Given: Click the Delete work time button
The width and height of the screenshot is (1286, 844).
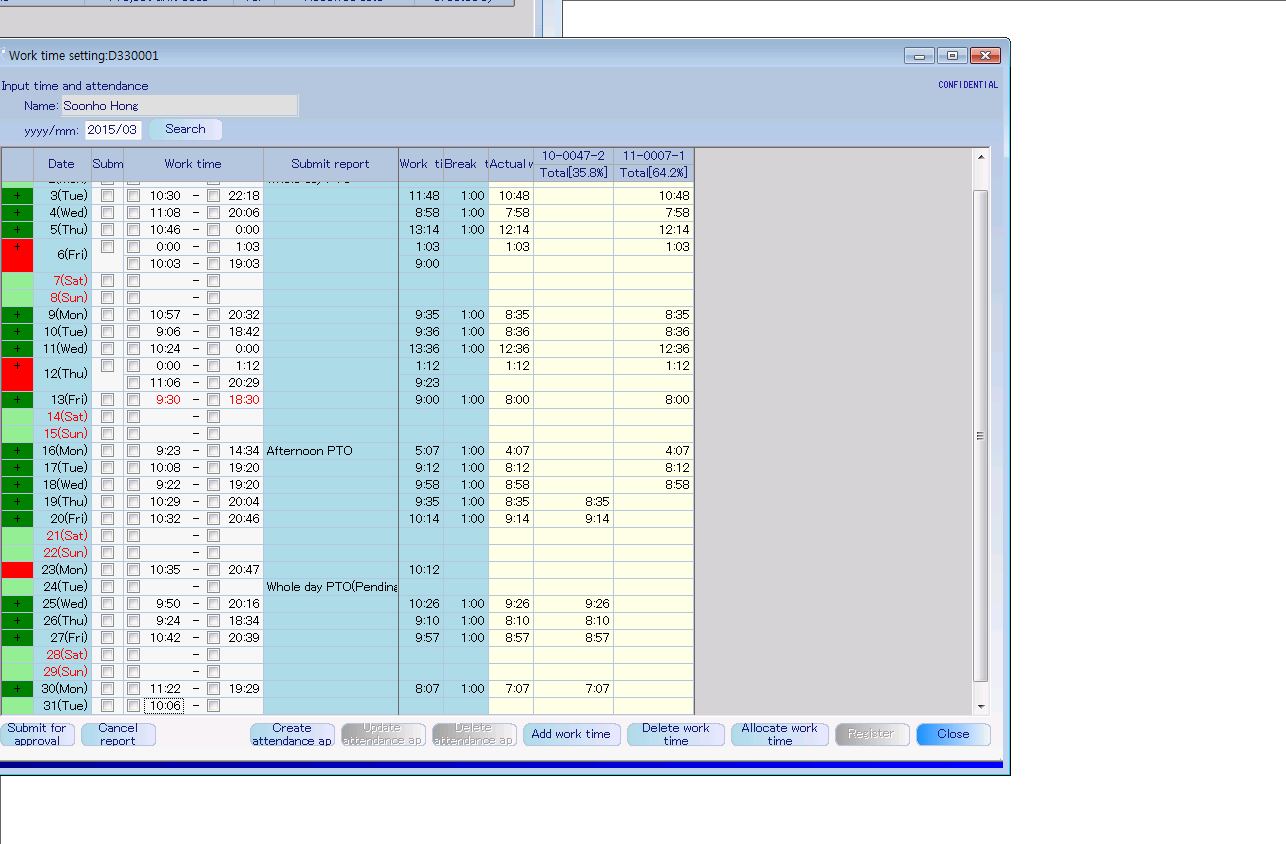Looking at the screenshot, I should pyautogui.click(x=676, y=734).
